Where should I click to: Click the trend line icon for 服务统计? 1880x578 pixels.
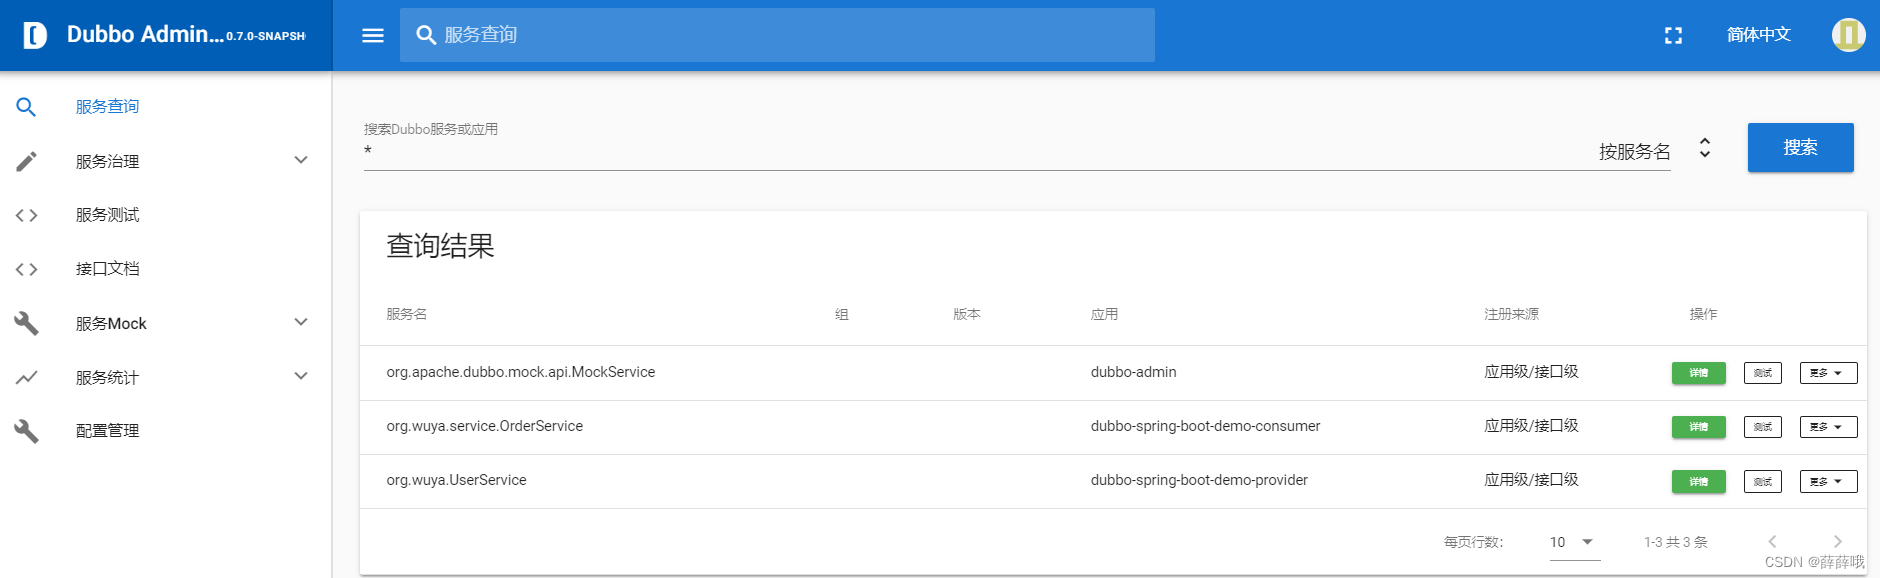point(26,377)
